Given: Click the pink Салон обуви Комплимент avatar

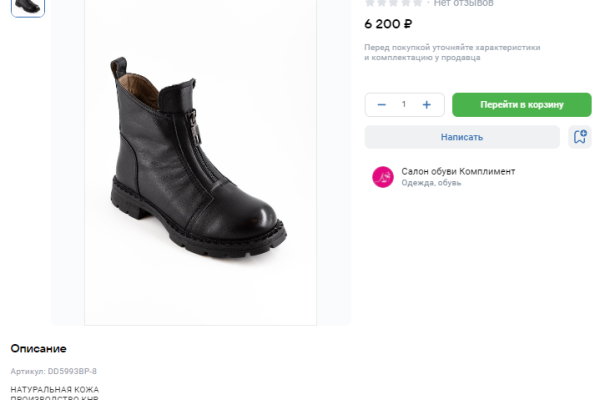Looking at the screenshot, I should [383, 177].
